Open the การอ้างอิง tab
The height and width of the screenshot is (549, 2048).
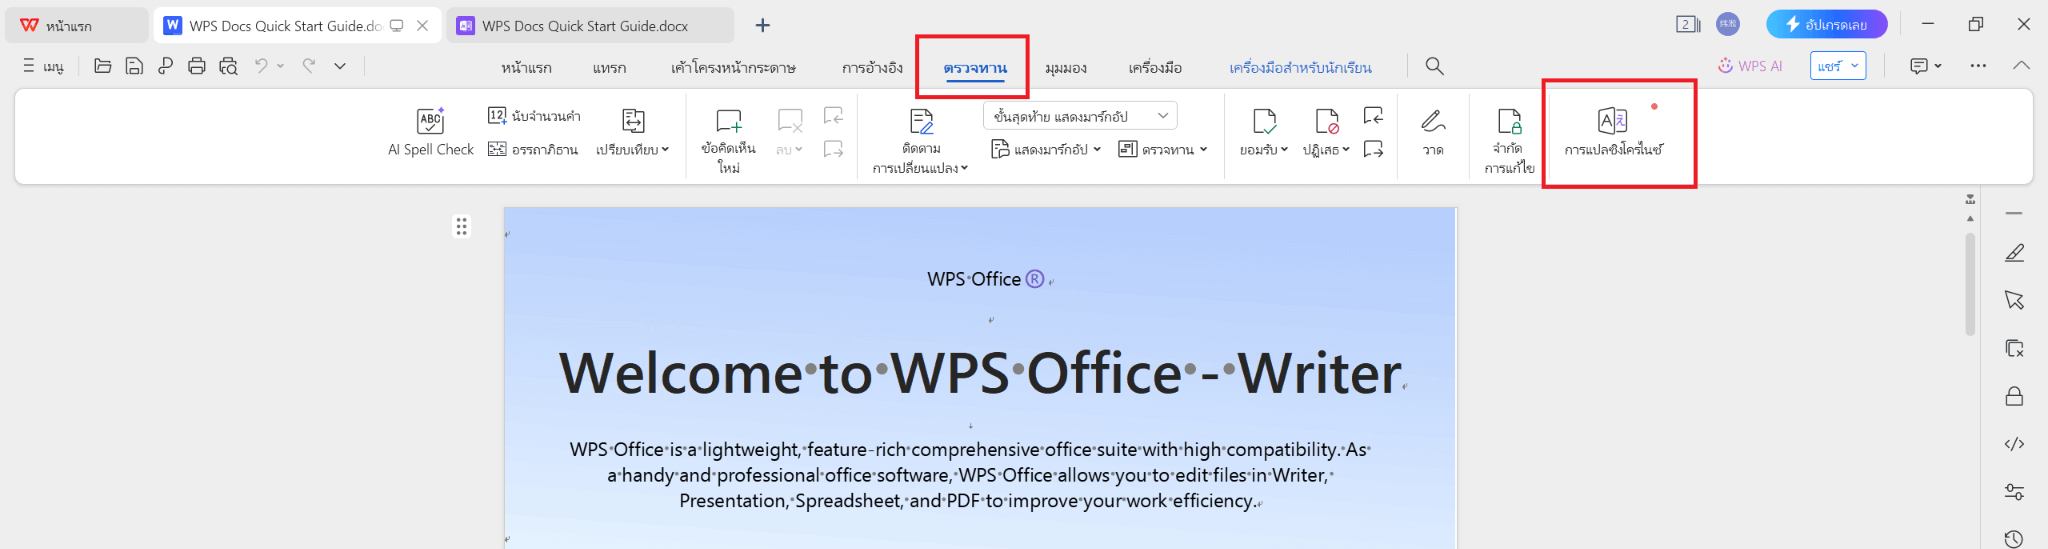[872, 68]
